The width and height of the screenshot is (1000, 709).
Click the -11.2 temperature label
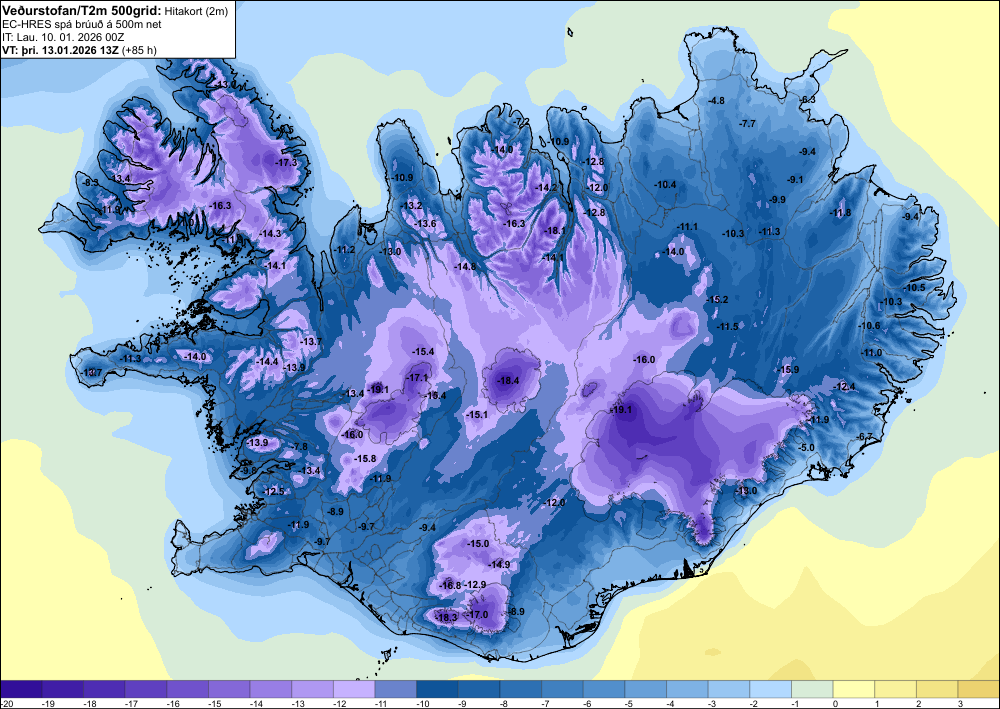click(x=344, y=249)
